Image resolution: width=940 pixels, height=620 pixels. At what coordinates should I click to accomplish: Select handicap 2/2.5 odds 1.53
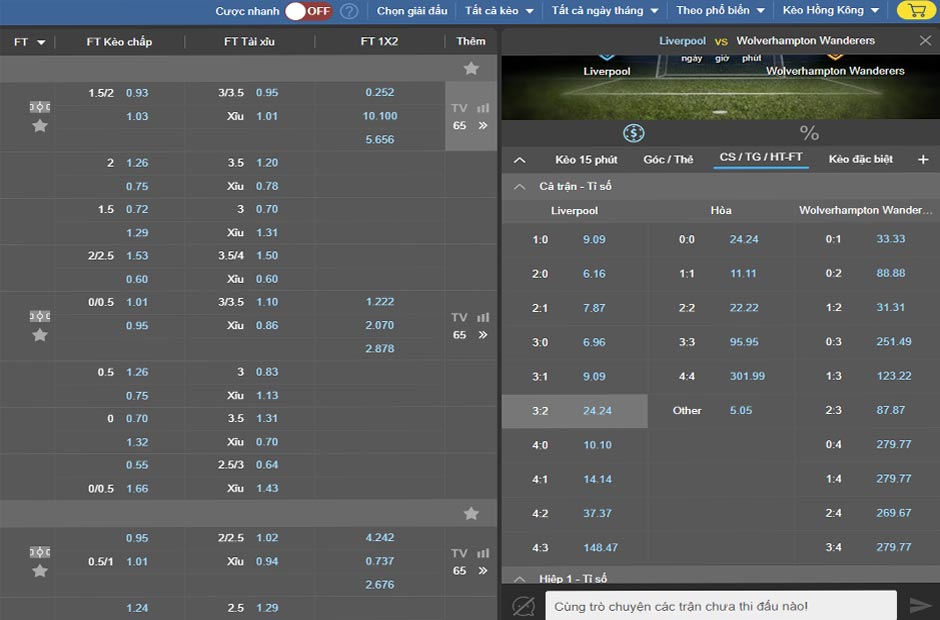click(x=137, y=256)
